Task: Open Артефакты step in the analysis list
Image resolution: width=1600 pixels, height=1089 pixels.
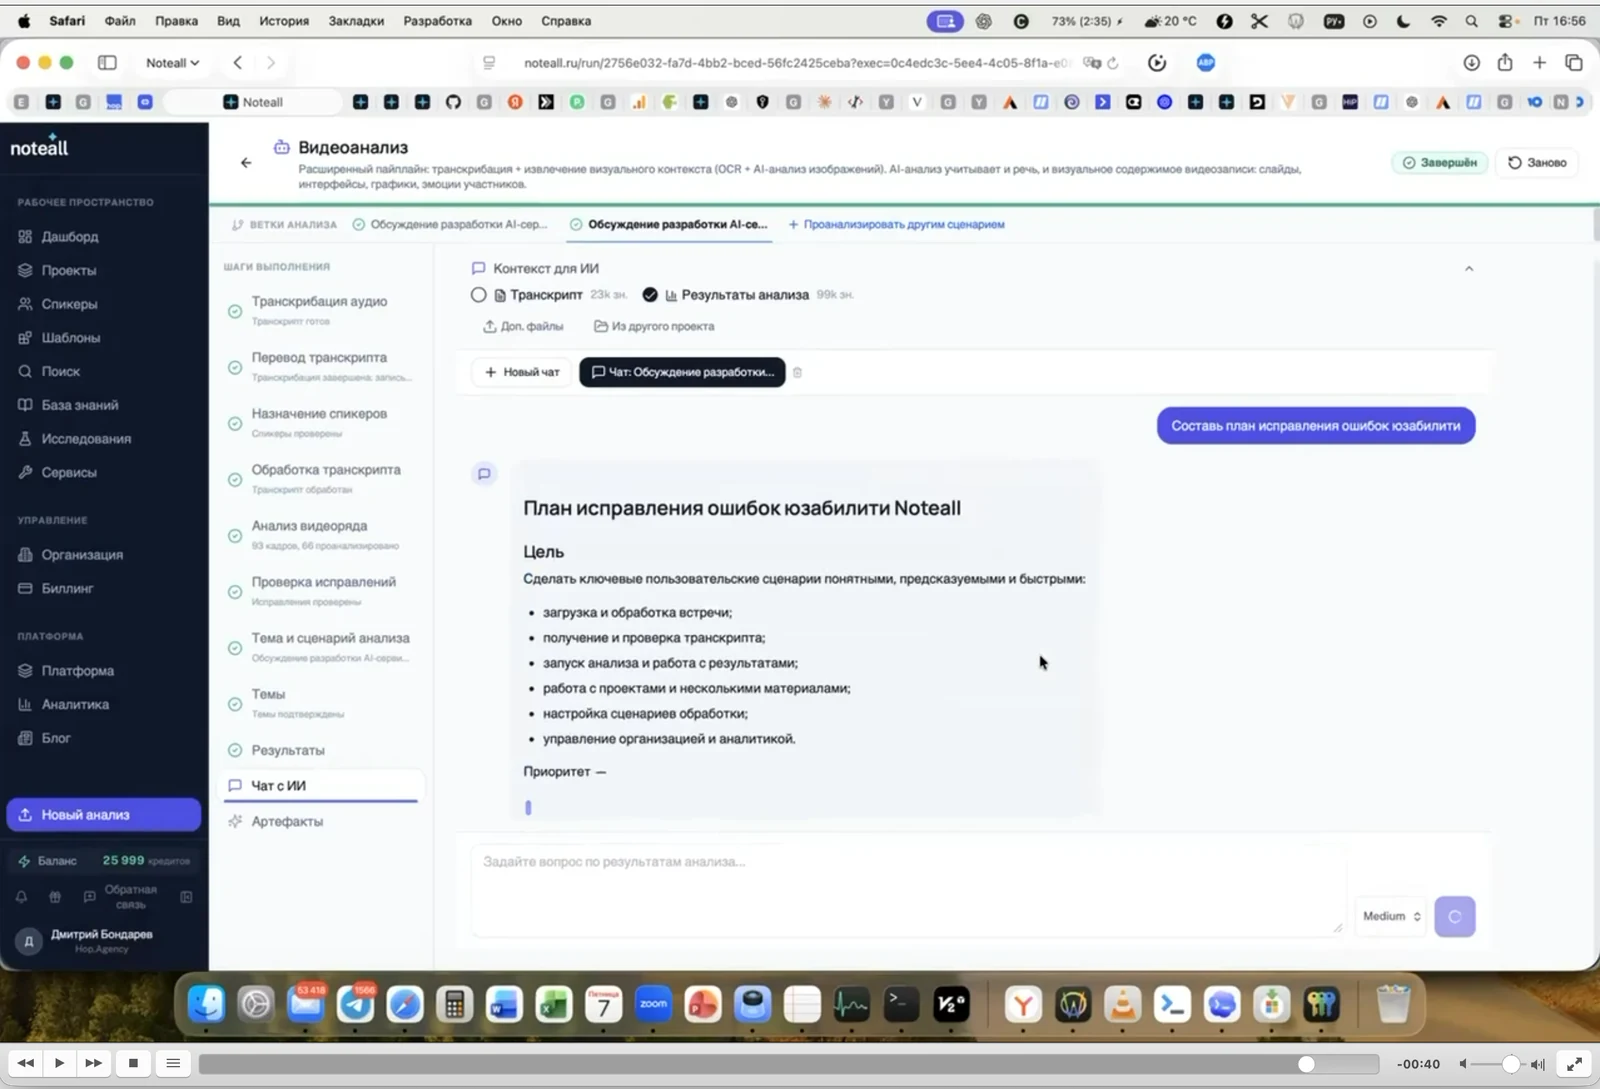Action: (287, 821)
